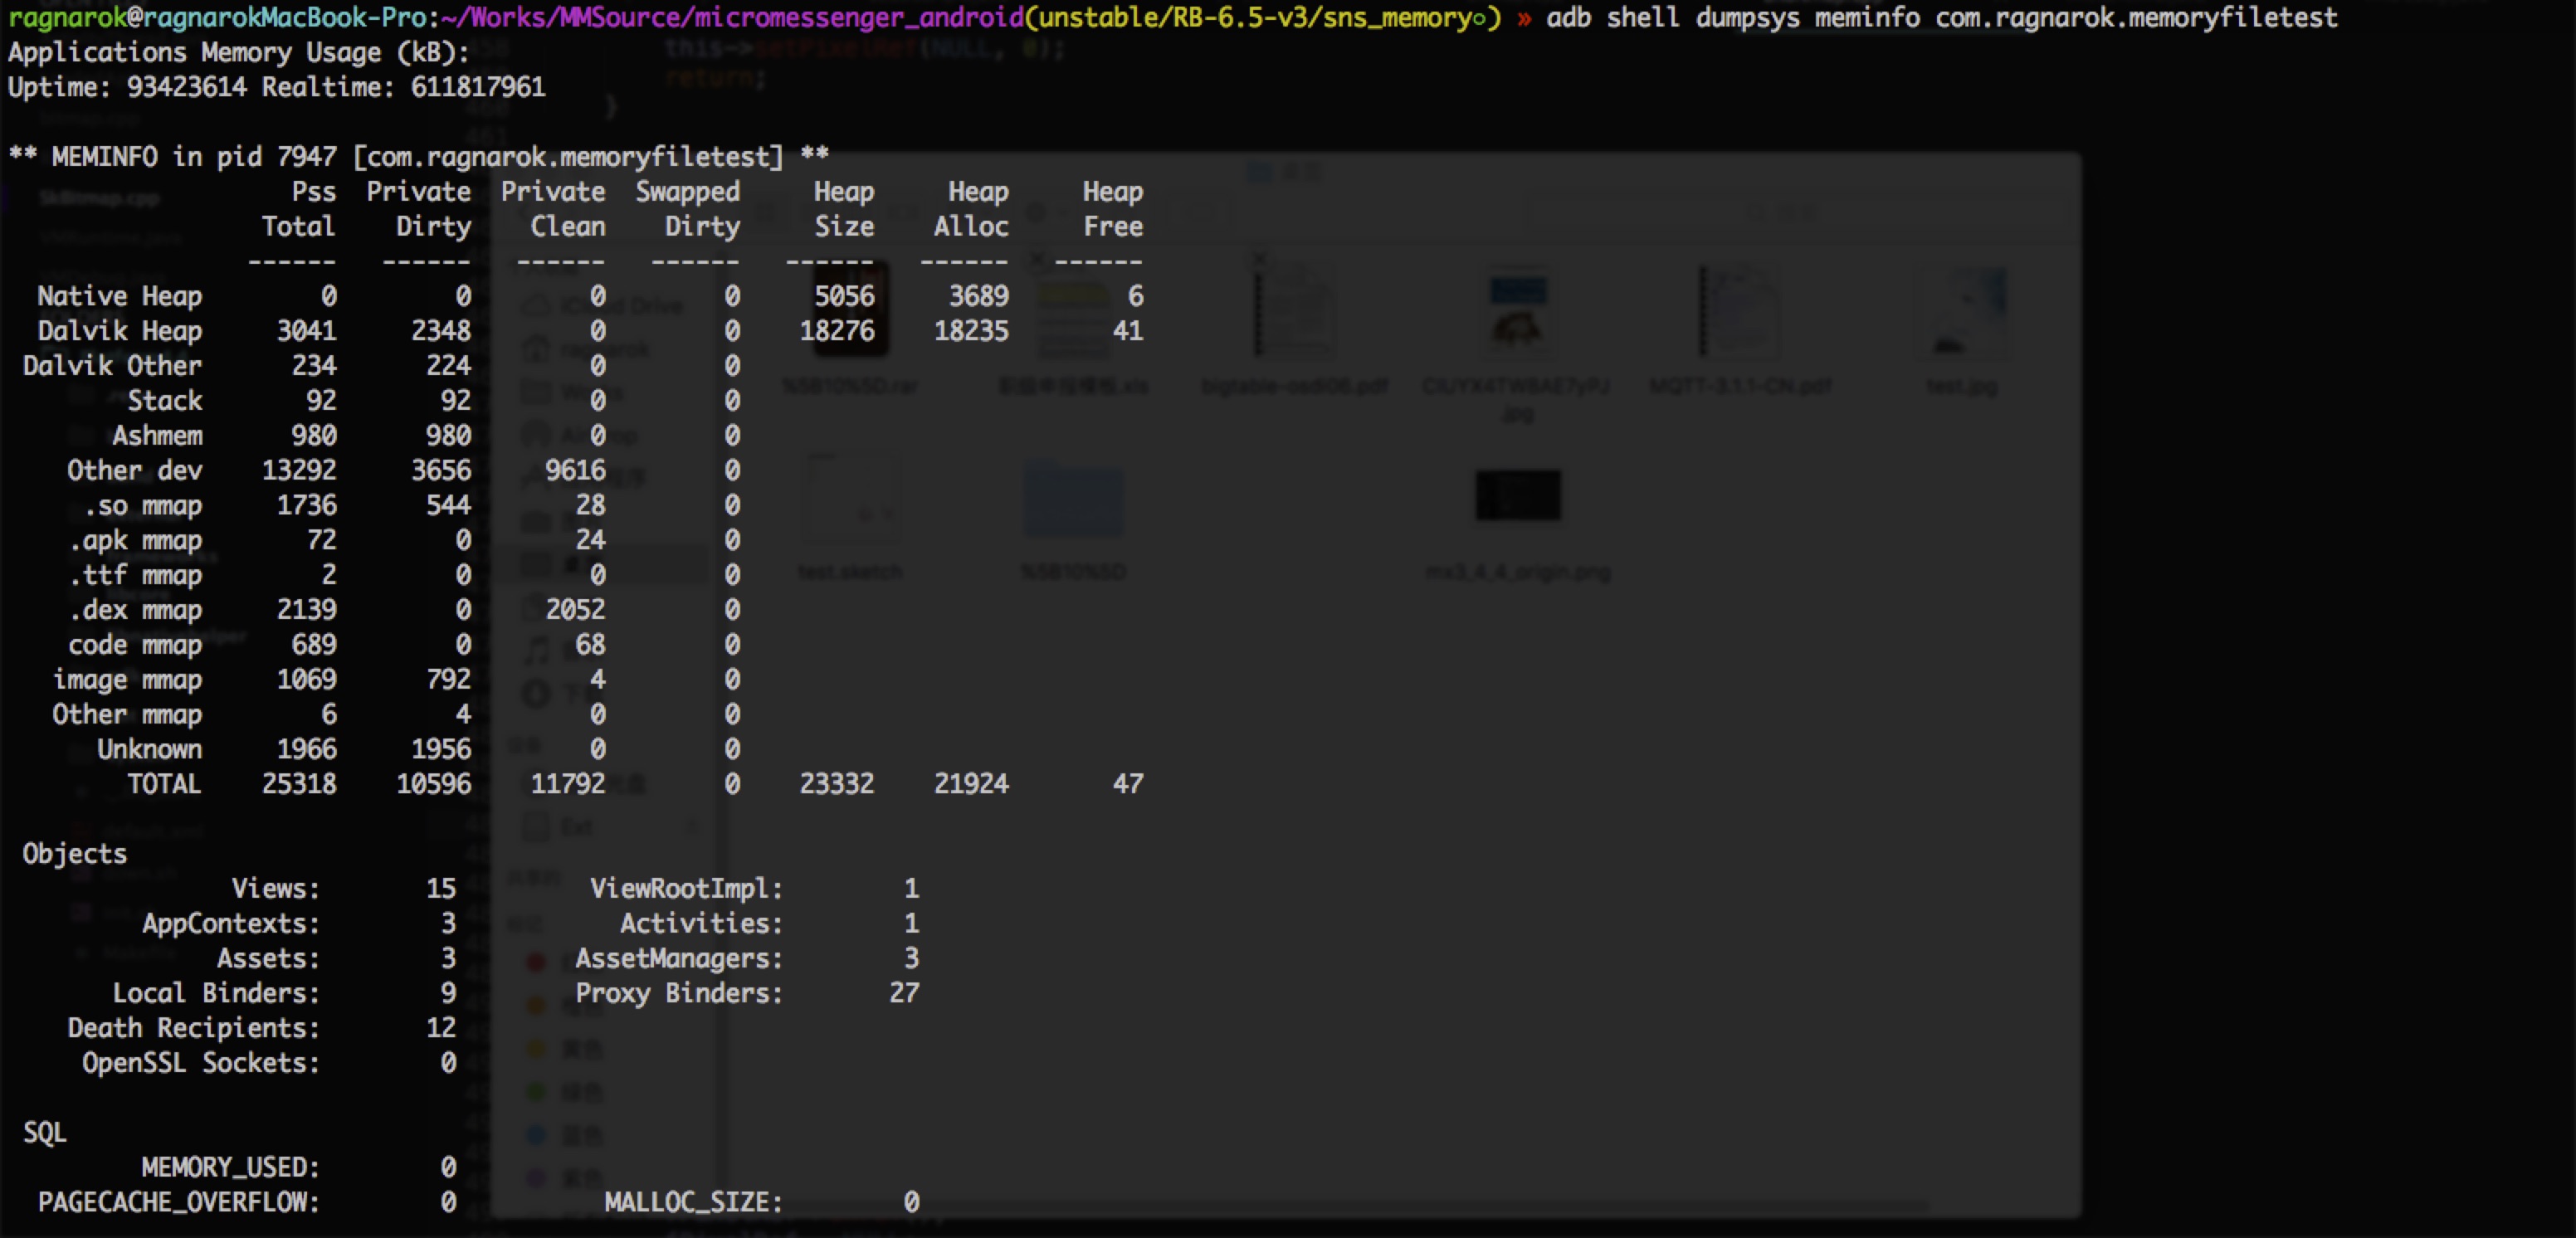Click the 'Other dev' row label
The image size is (2576, 1238).
[135, 470]
